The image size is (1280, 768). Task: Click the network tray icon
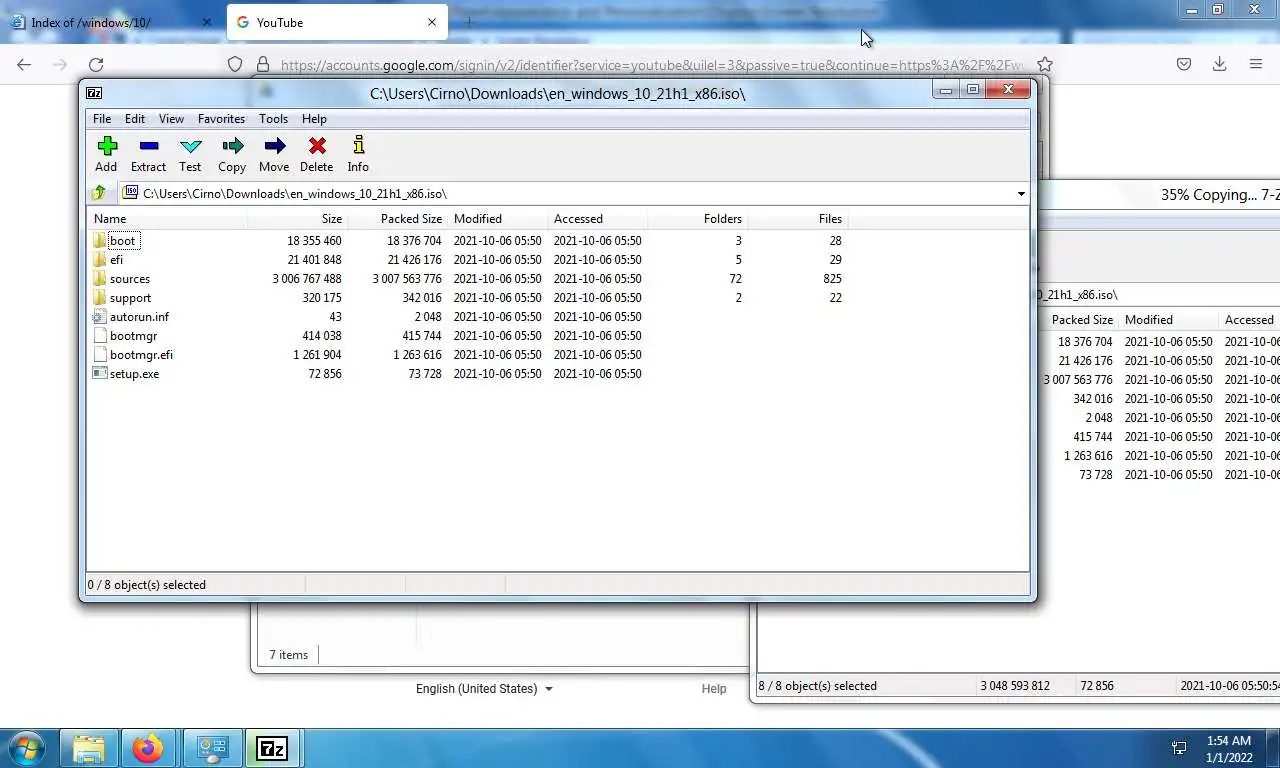point(1179,748)
